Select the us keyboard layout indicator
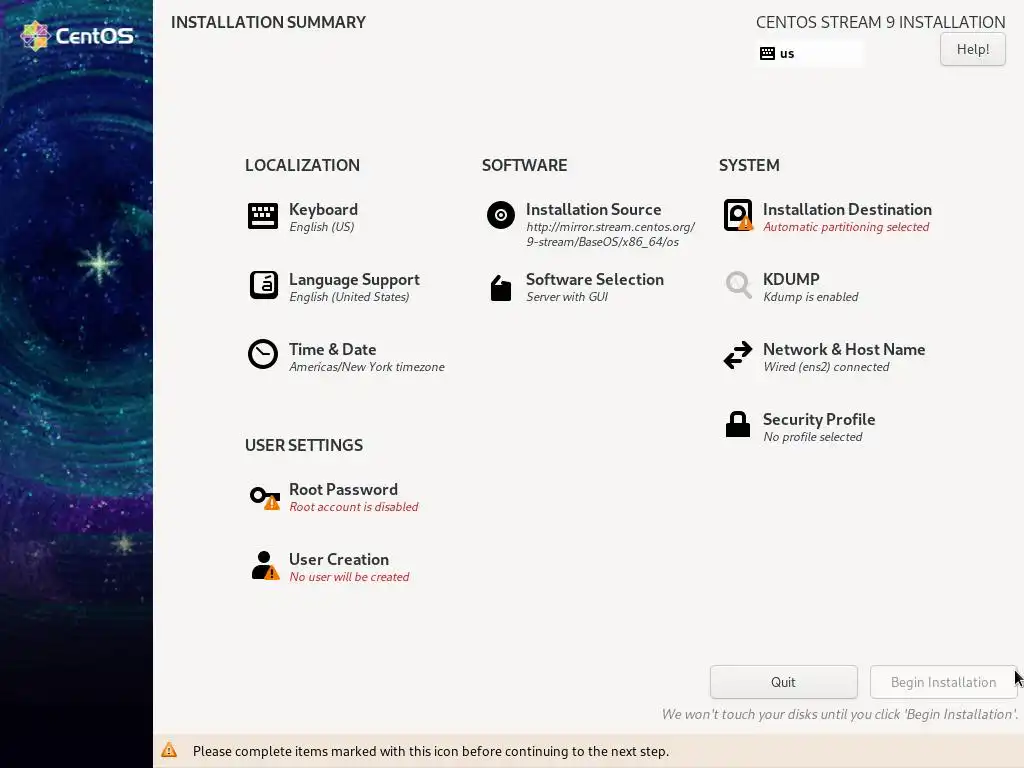 [809, 54]
